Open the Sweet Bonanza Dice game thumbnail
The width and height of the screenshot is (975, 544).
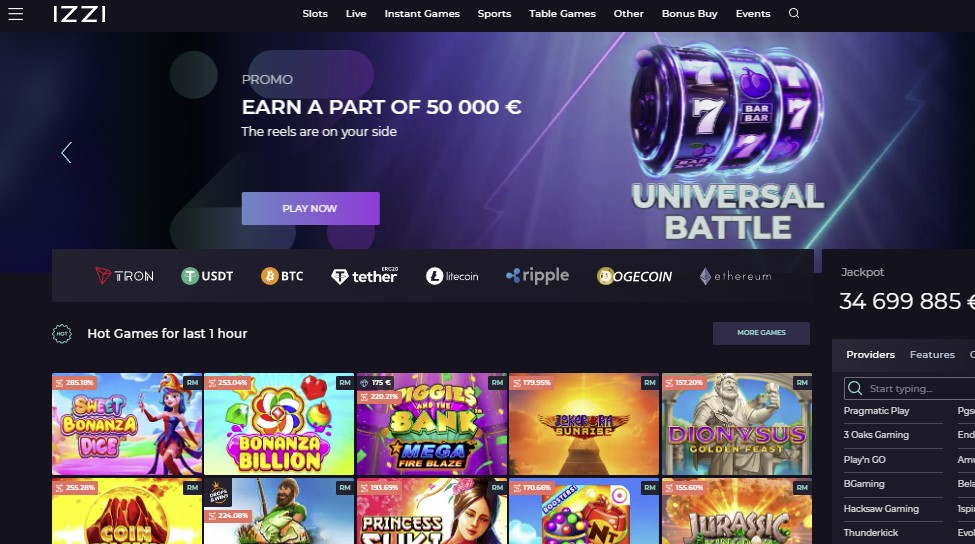[127, 424]
